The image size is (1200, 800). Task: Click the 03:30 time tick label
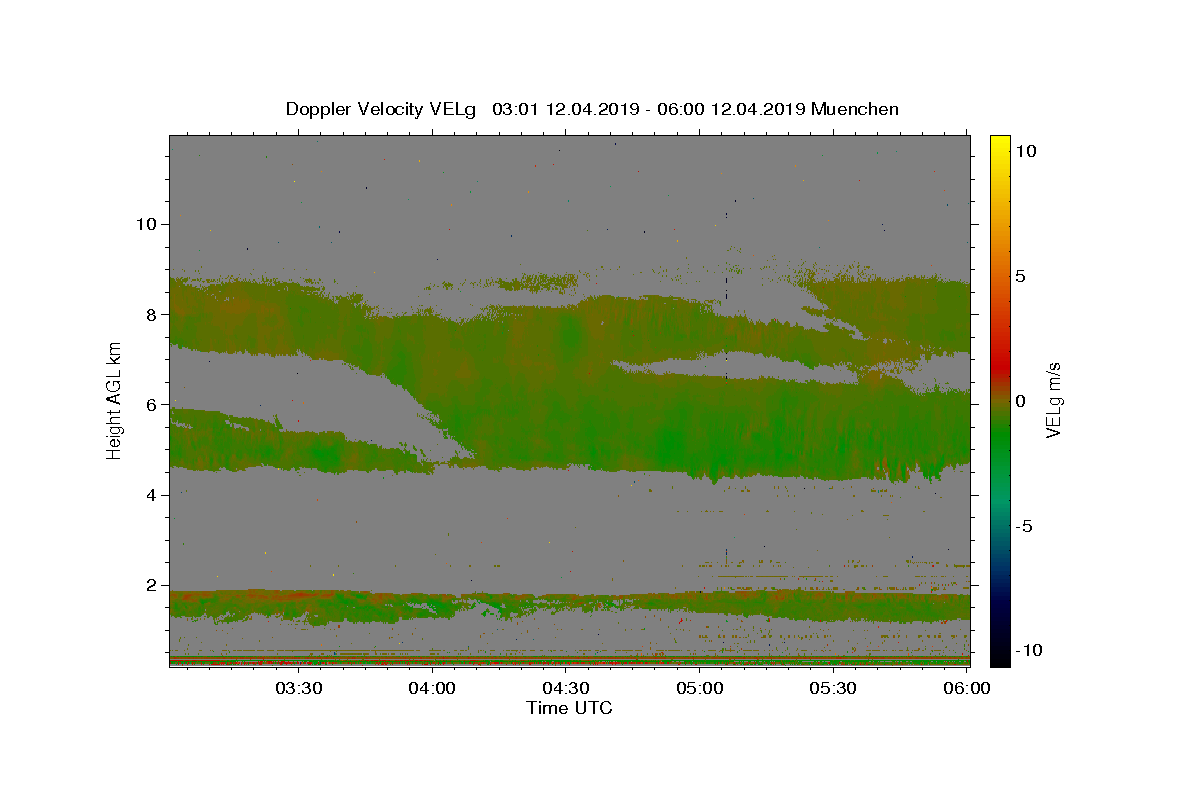coord(298,688)
